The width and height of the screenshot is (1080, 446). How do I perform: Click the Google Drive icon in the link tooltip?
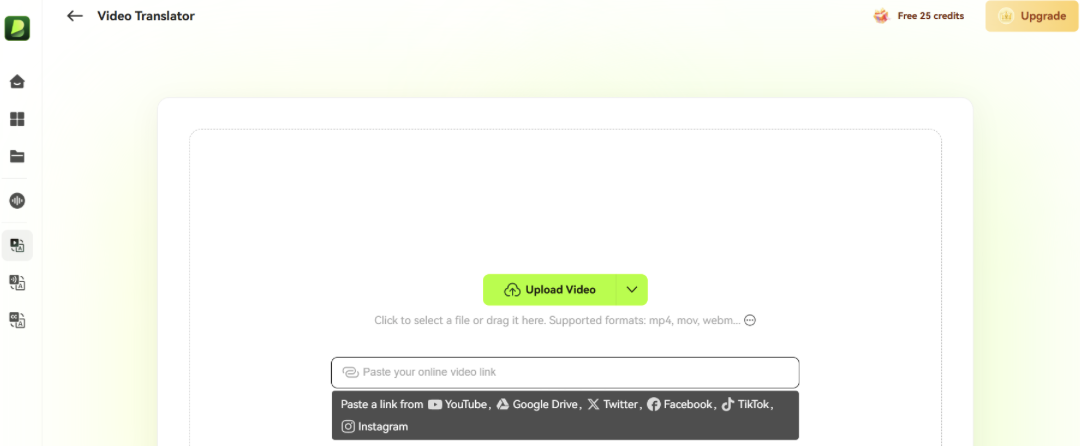point(503,405)
